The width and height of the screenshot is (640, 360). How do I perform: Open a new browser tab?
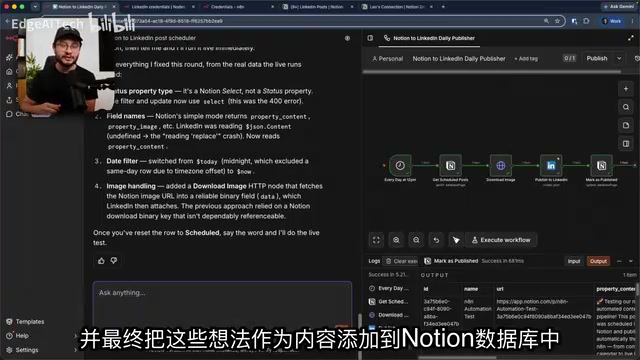coord(443,7)
